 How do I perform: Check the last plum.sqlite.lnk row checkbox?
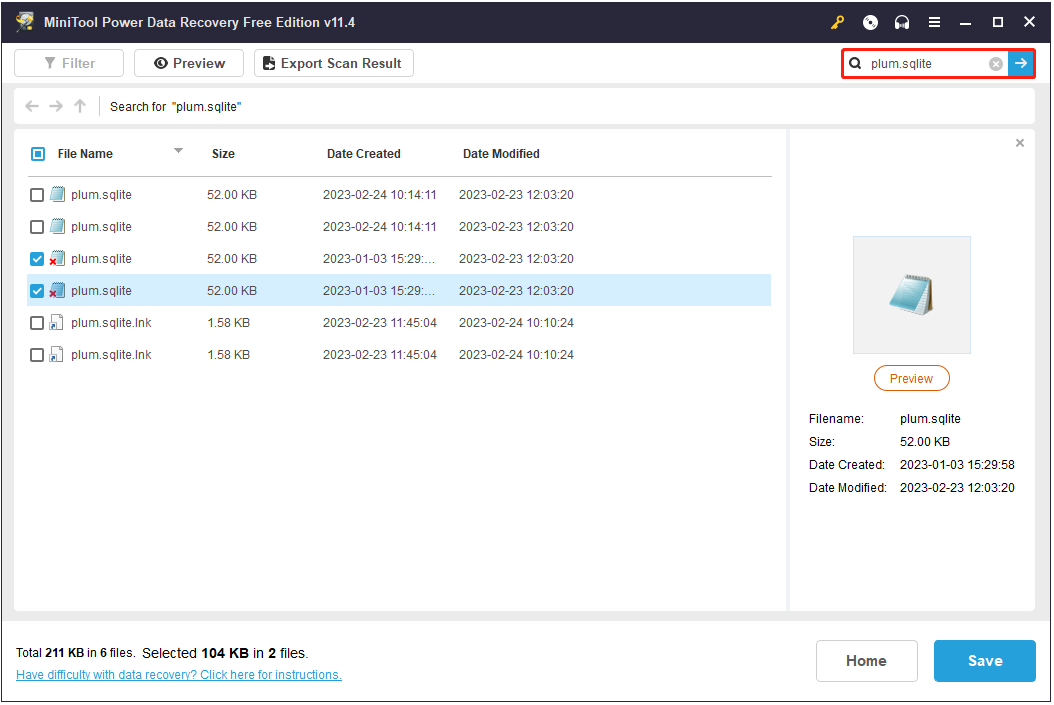click(x=37, y=355)
